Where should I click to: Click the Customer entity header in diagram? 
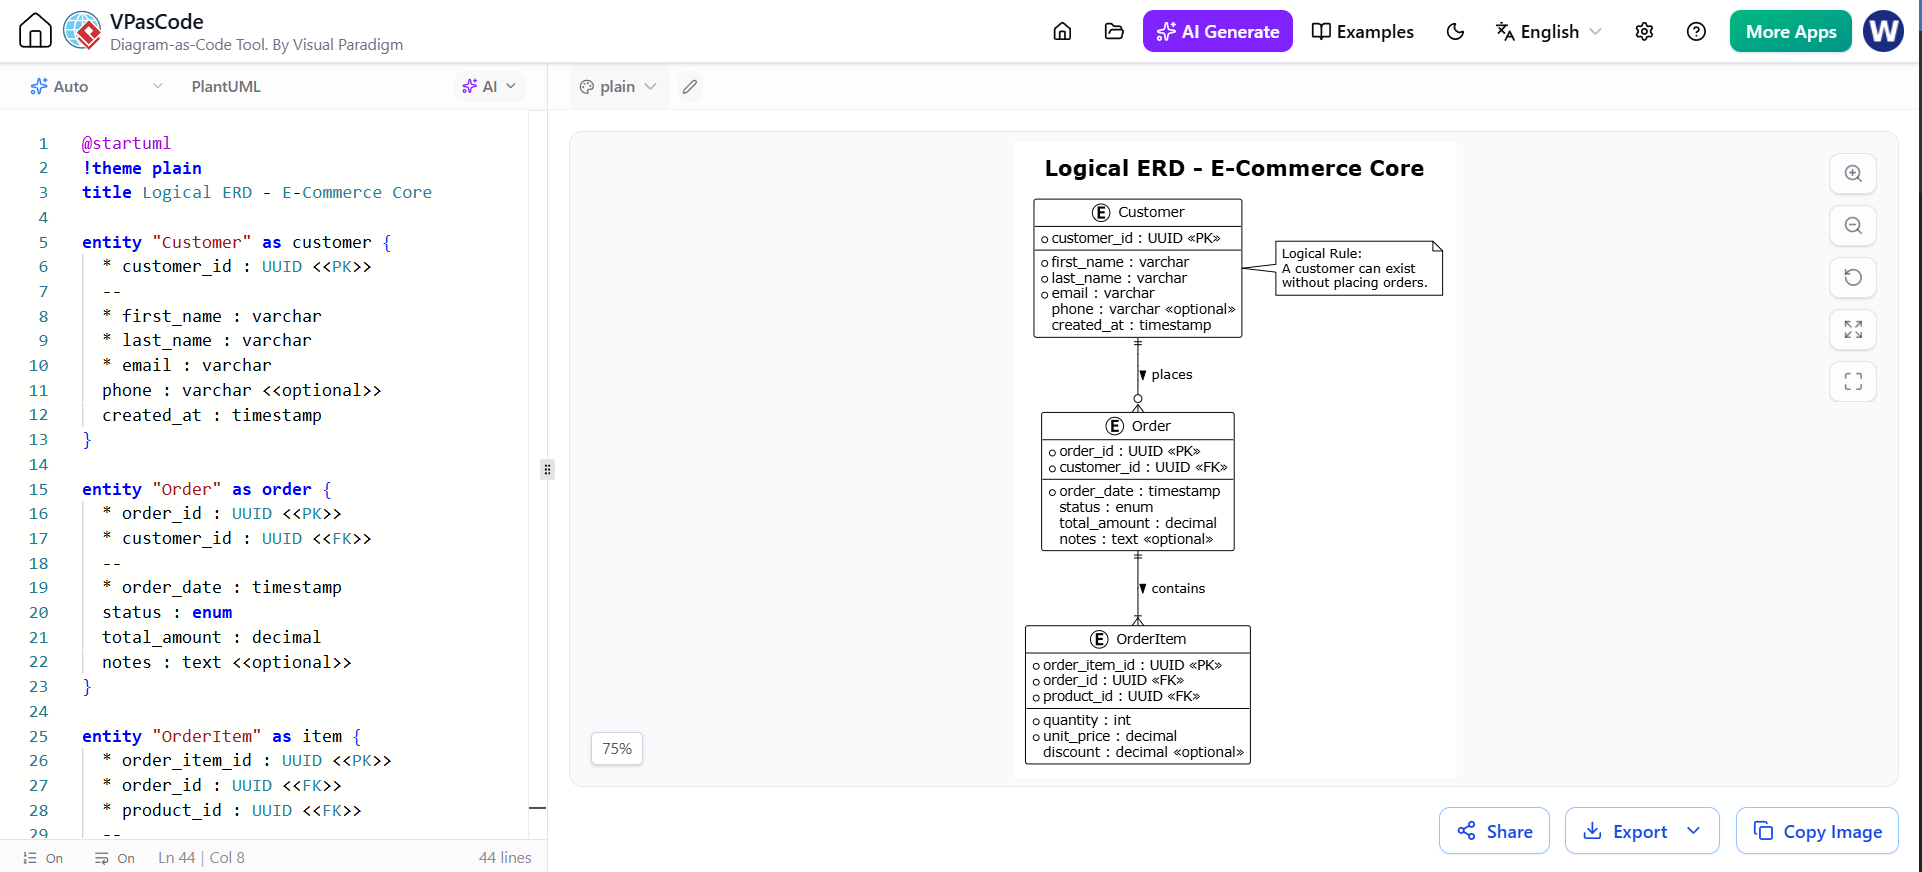[x=1138, y=212]
